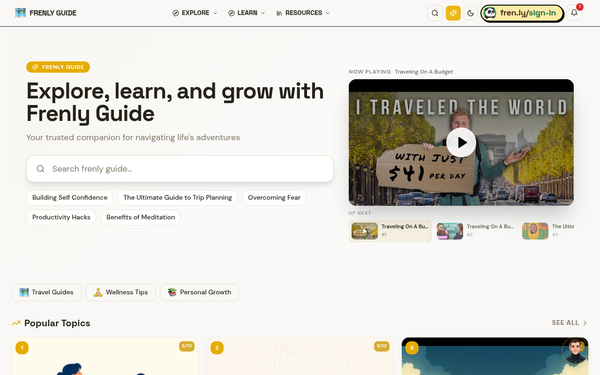
Task: Select the Building Self Confidence chip
Action: click(70, 197)
